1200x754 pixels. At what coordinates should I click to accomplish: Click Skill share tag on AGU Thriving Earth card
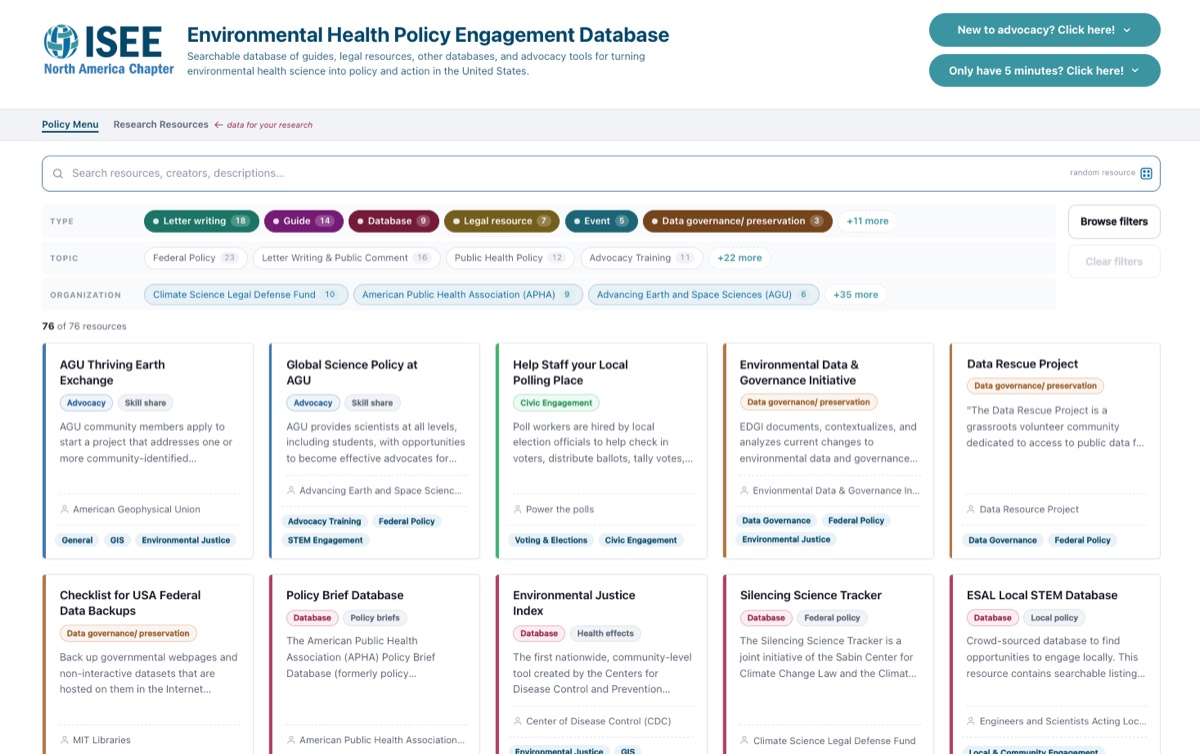[x=145, y=403]
